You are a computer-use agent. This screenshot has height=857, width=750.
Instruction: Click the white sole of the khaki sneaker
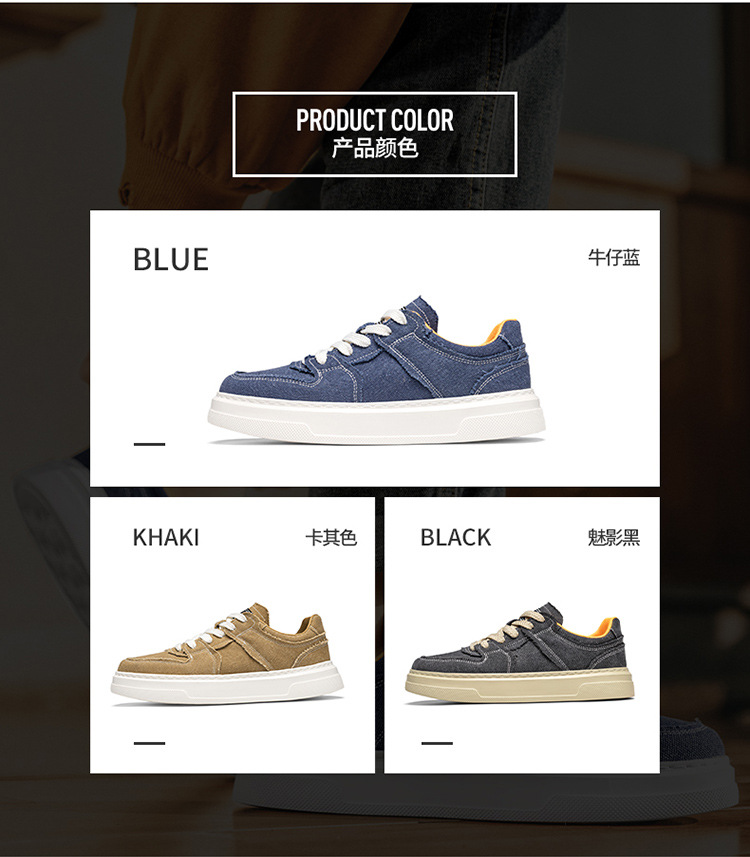coord(227,685)
